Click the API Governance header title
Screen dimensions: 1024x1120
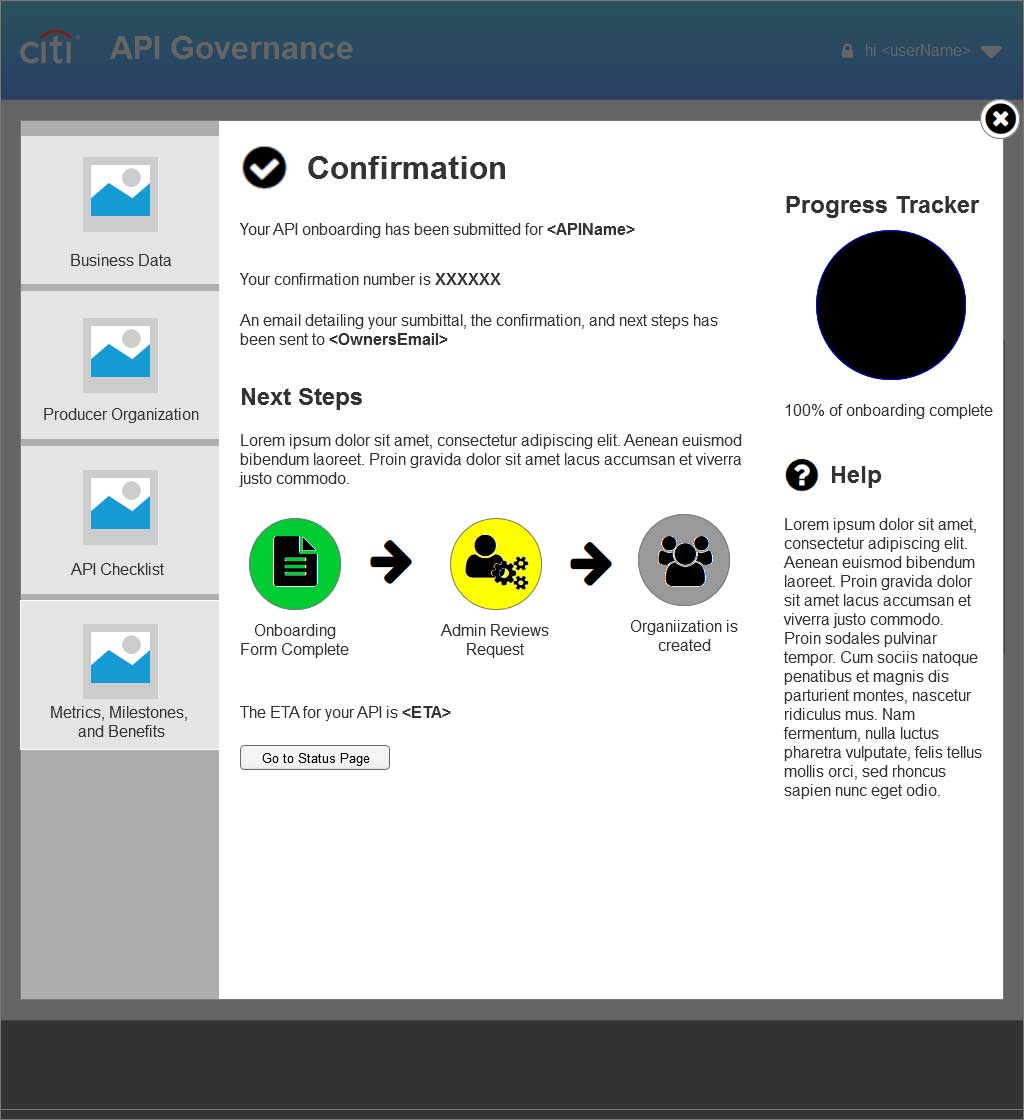pyautogui.click(x=231, y=48)
